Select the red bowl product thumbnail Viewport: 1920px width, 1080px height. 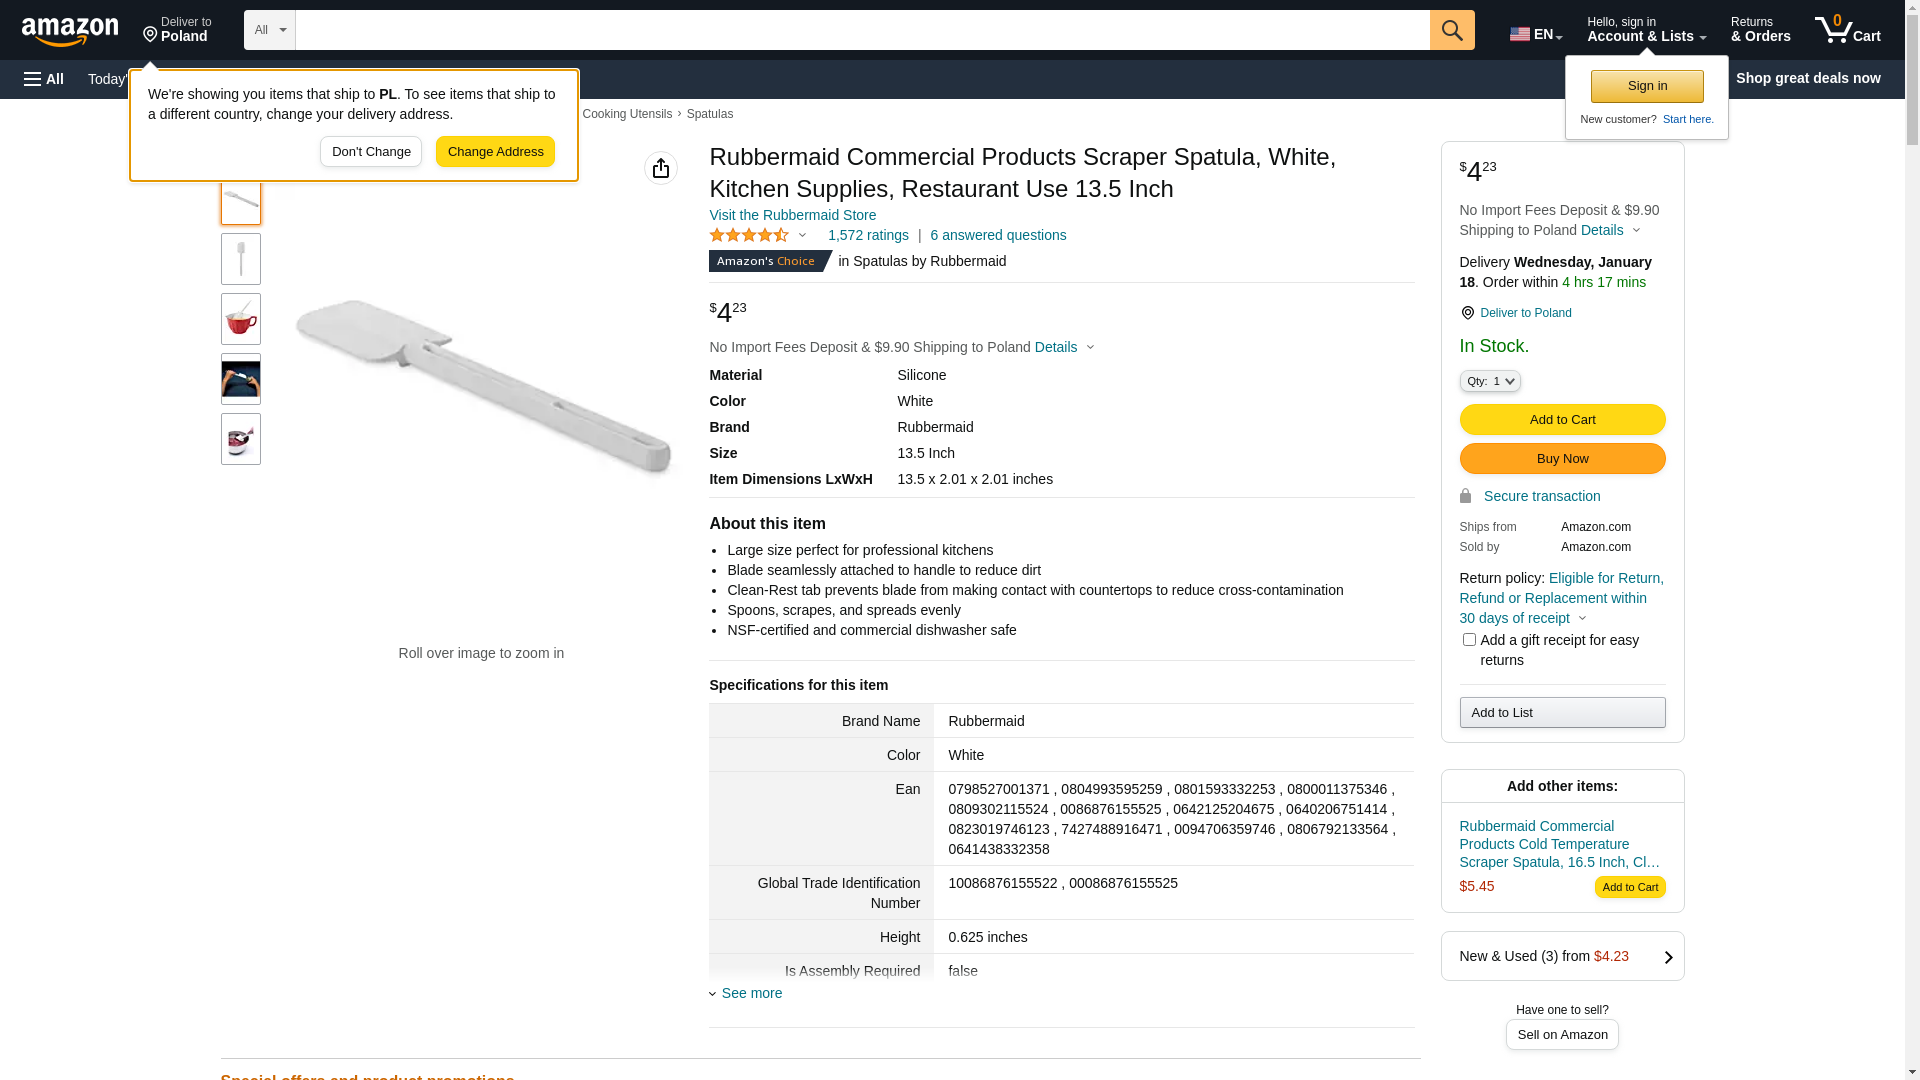coord(241,319)
